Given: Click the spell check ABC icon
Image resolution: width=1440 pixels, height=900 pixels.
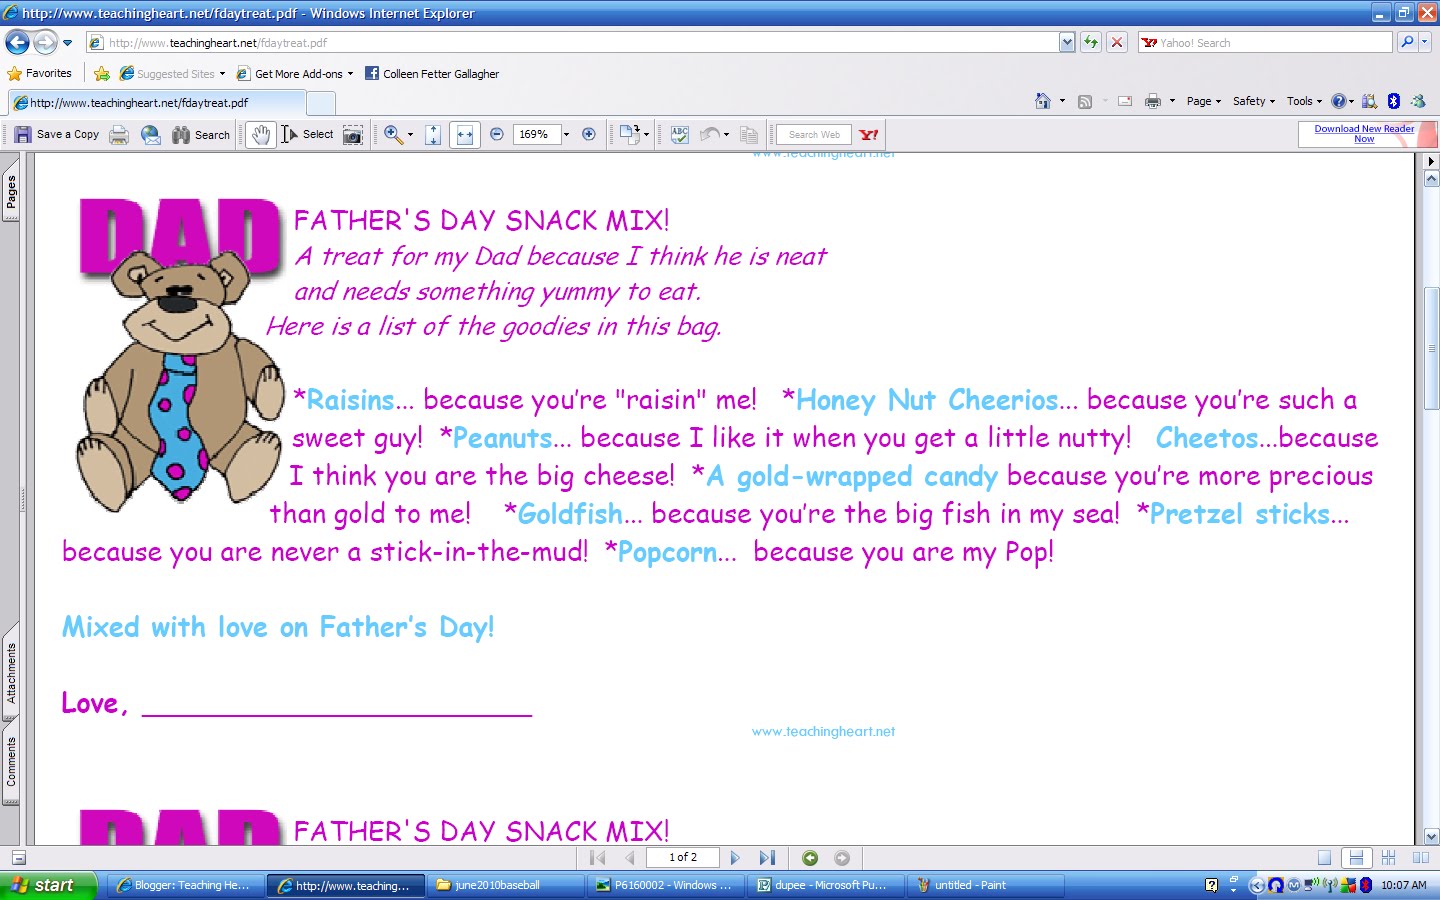Looking at the screenshot, I should pos(680,135).
